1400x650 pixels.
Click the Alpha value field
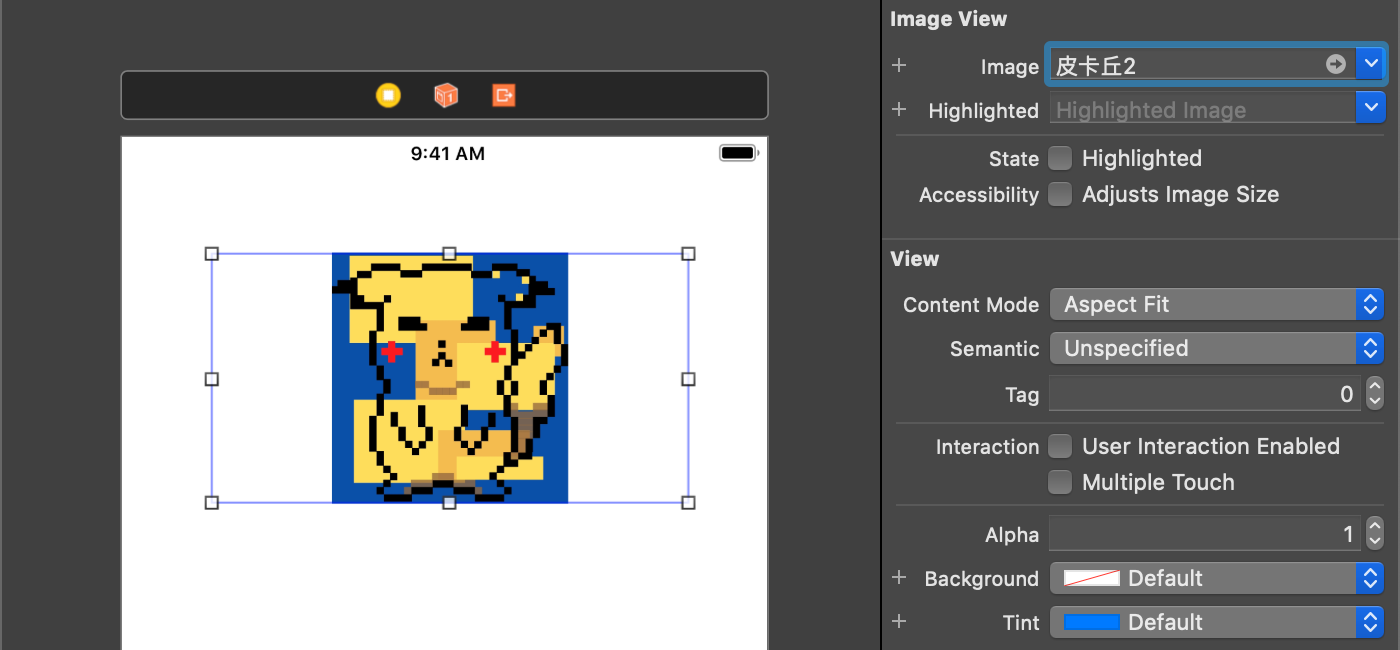pyautogui.click(x=1200, y=534)
